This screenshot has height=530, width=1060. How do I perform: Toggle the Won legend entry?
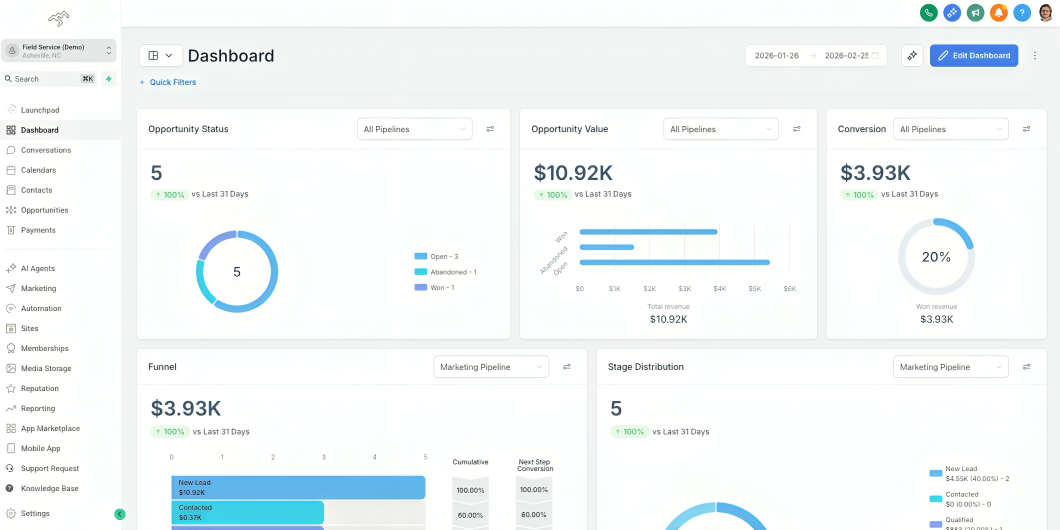(435, 287)
